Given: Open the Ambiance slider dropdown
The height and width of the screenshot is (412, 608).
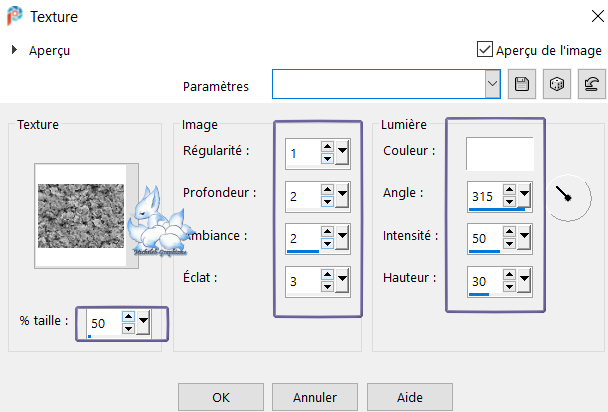Looking at the screenshot, I should 342,237.
